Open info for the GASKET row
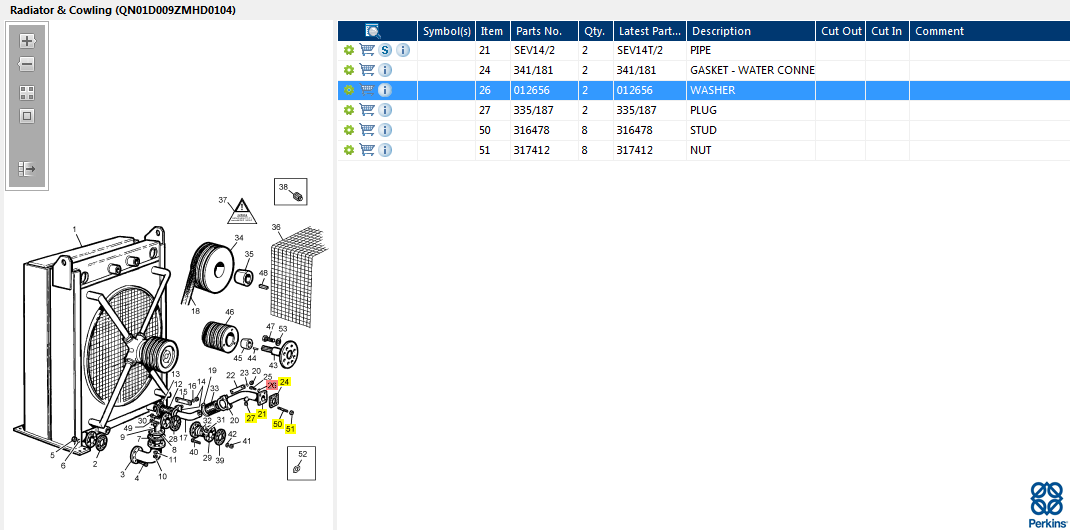Image resolution: width=1070 pixels, height=530 pixels. coord(385,70)
